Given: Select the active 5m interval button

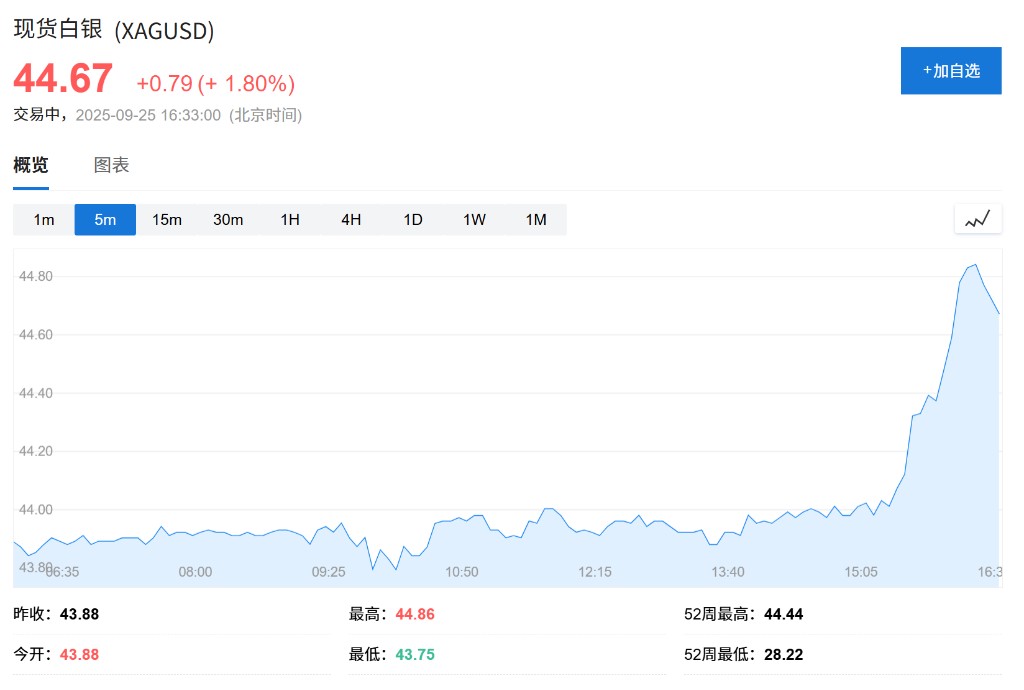Looking at the screenshot, I should [105, 220].
